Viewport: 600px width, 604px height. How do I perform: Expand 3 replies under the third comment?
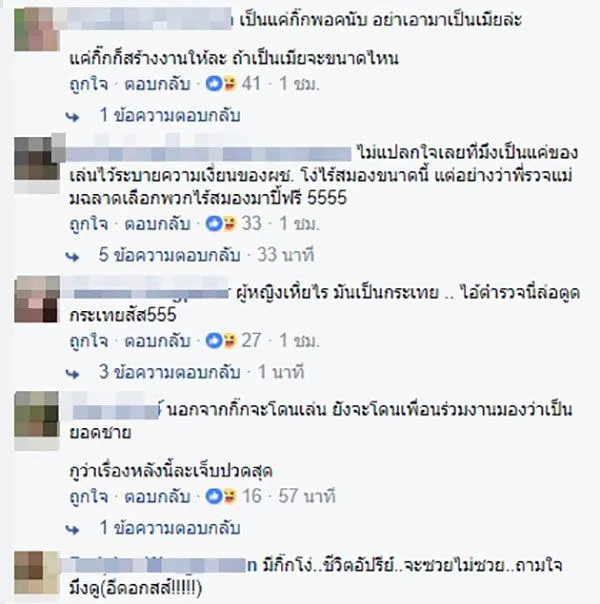(x=169, y=372)
